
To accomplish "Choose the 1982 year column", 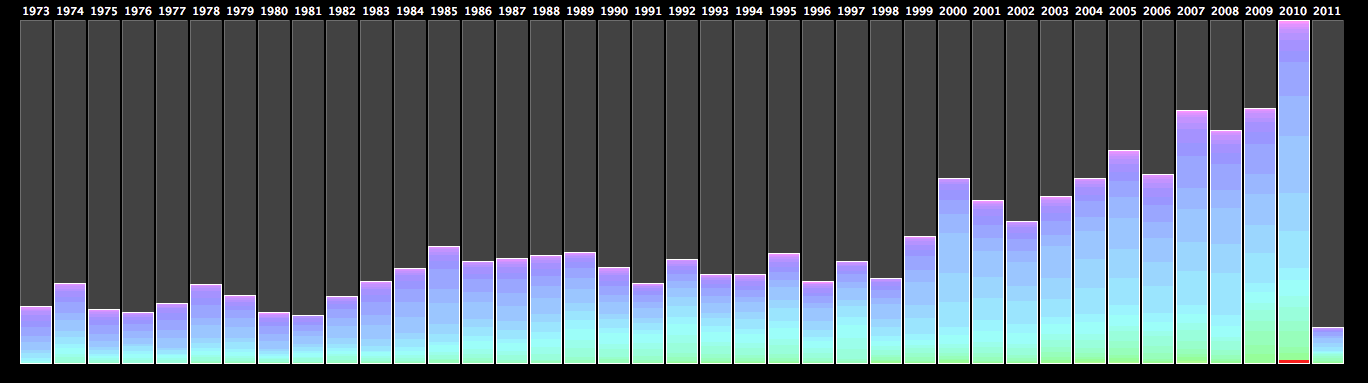I will pyautogui.click(x=342, y=330).
